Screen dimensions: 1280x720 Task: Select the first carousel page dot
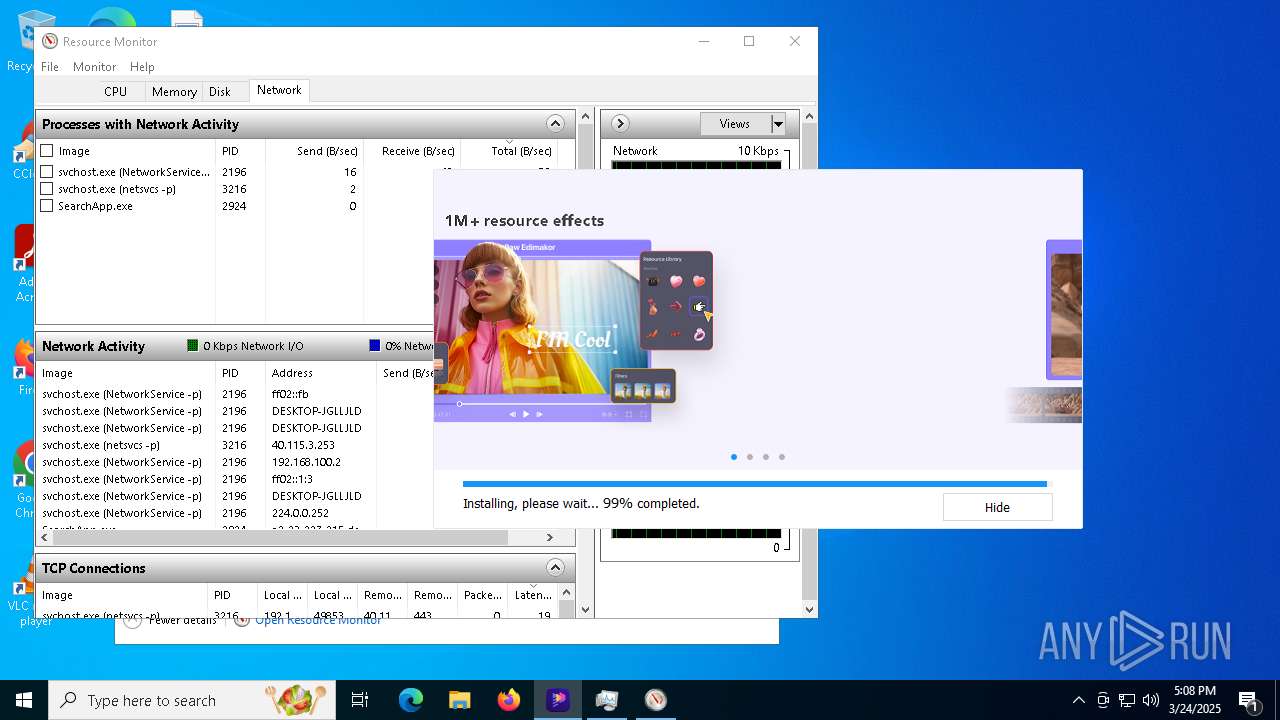point(734,457)
